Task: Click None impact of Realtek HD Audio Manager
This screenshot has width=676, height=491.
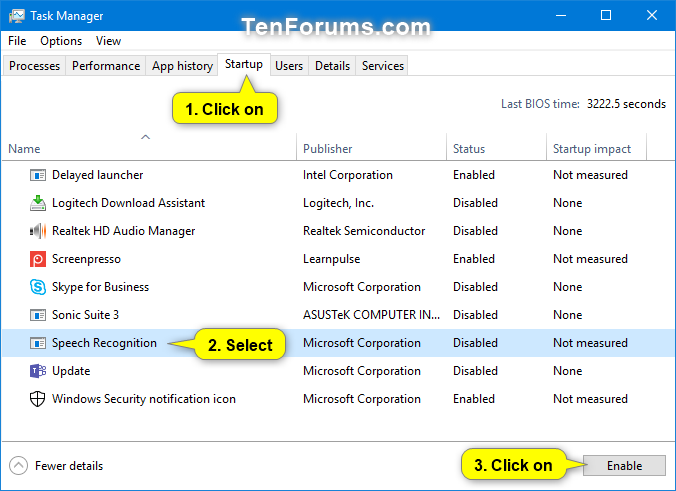Action: coord(567,231)
